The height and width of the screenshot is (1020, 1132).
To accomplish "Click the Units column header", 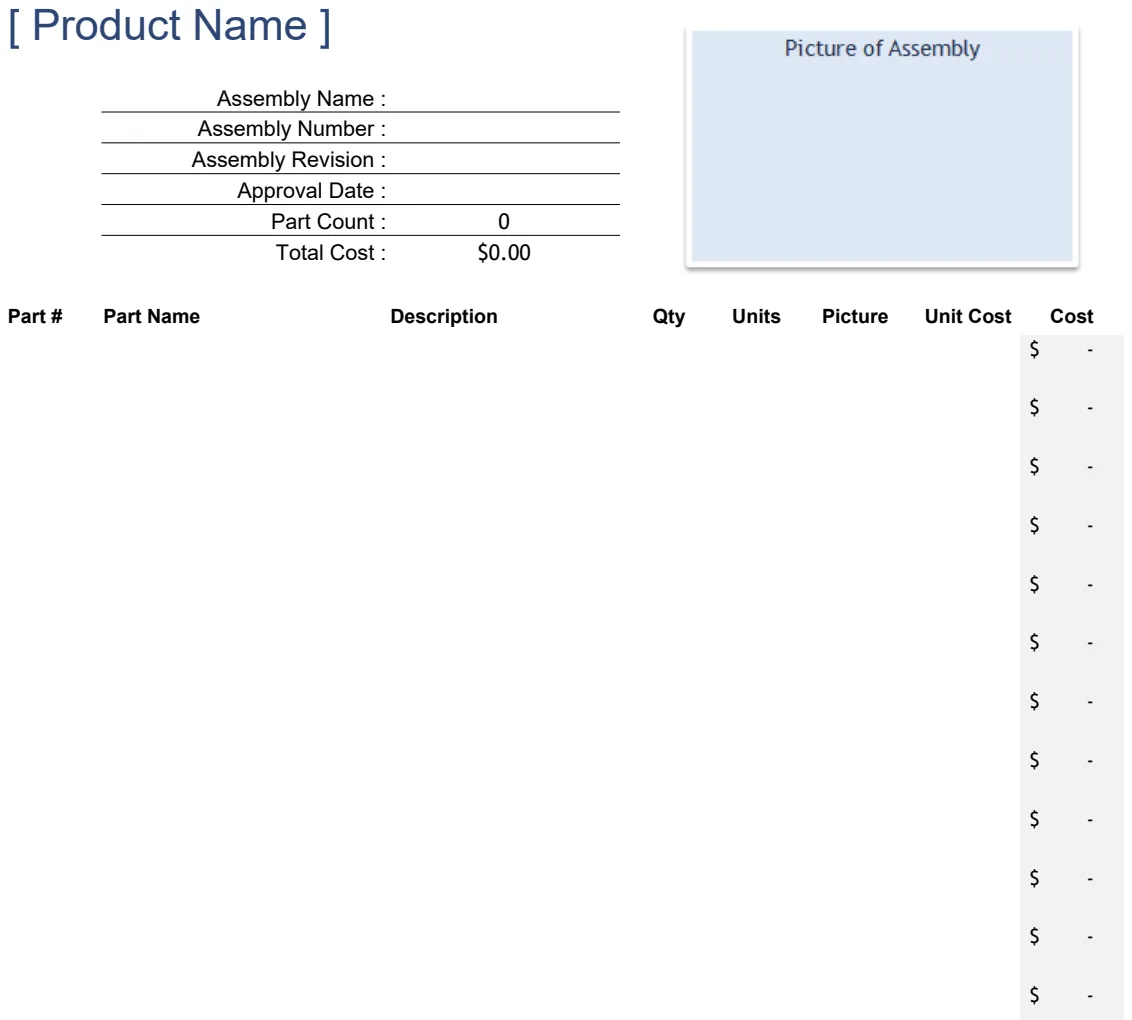I will pyautogui.click(x=756, y=316).
